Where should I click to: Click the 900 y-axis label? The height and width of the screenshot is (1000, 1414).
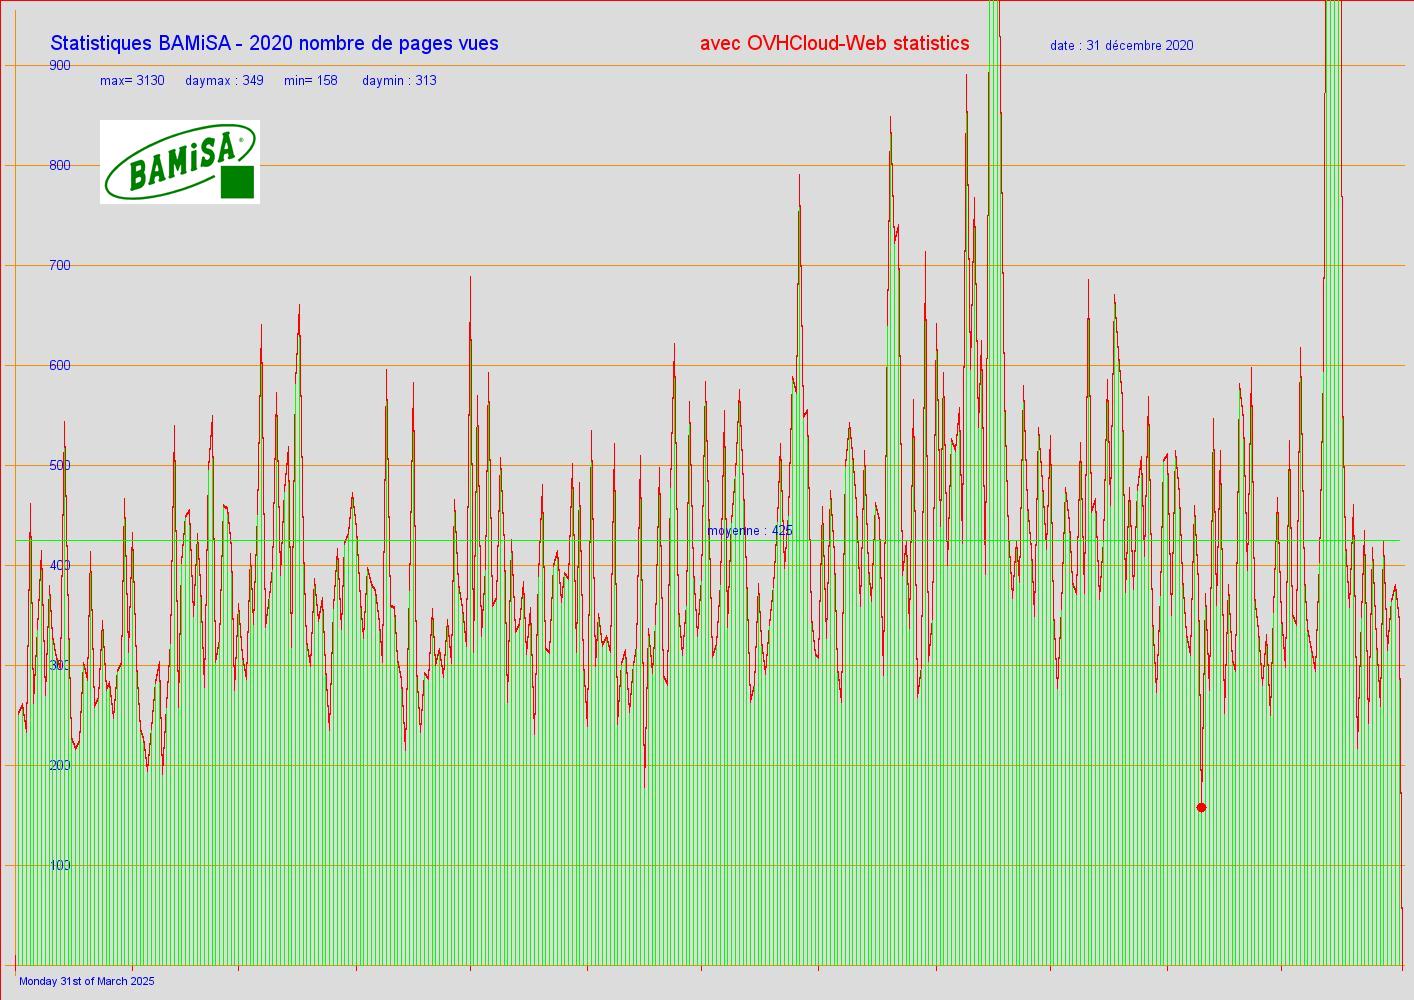click(x=60, y=65)
